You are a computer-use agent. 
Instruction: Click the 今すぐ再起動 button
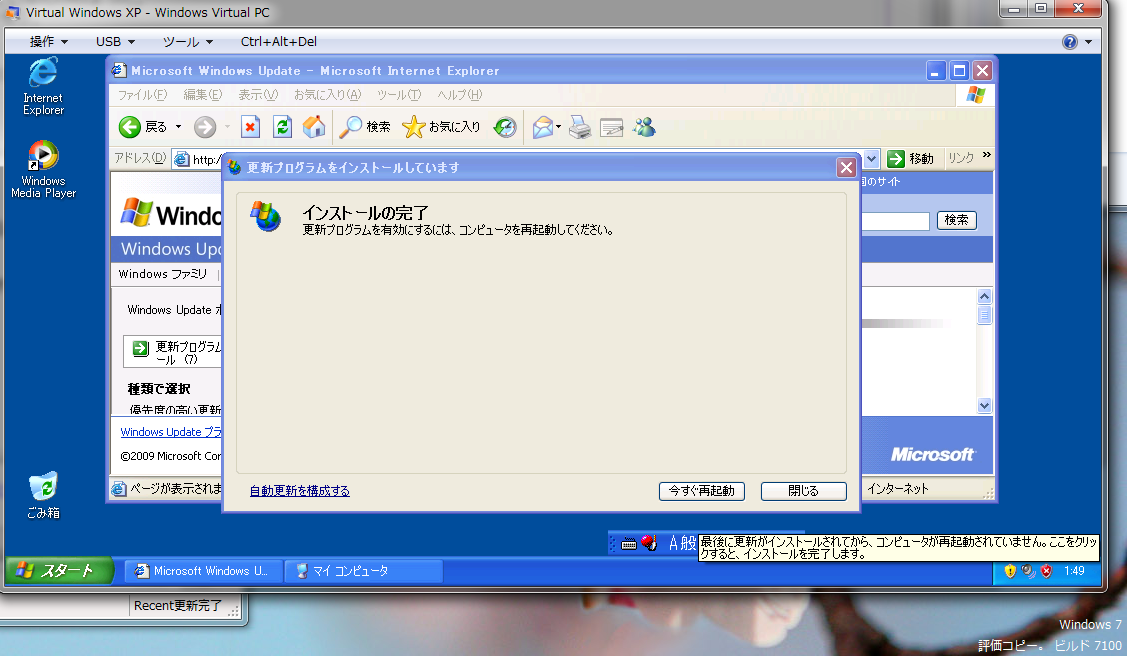pos(702,491)
